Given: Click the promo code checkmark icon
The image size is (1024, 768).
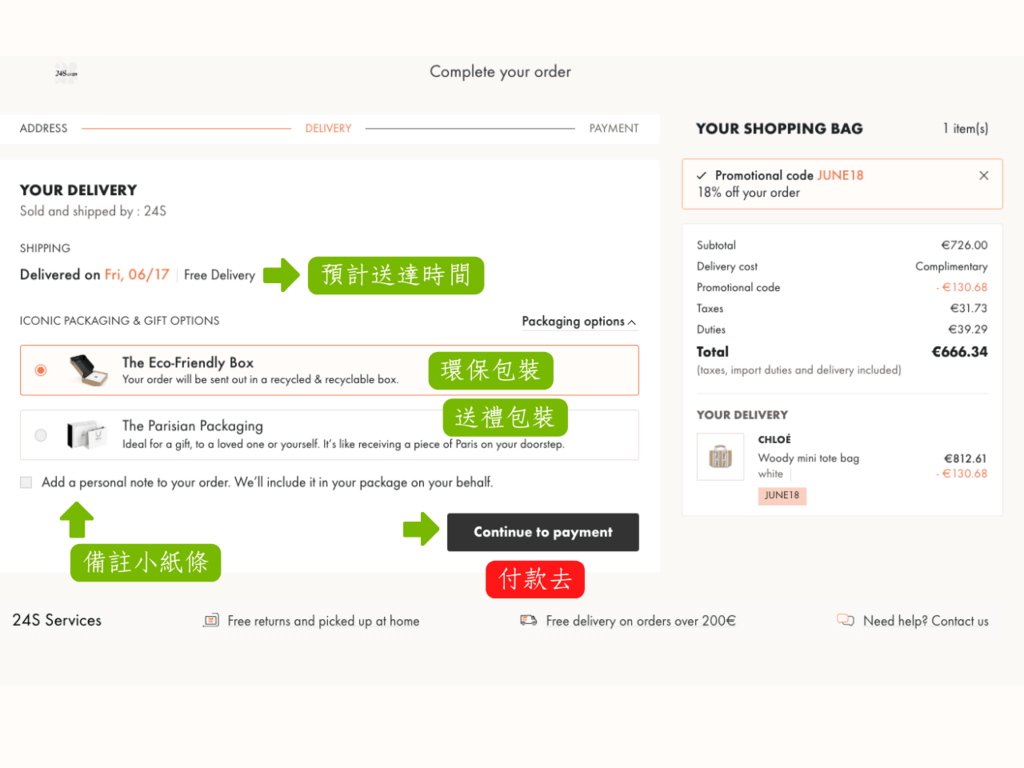Looking at the screenshot, I should pyautogui.click(x=701, y=176).
